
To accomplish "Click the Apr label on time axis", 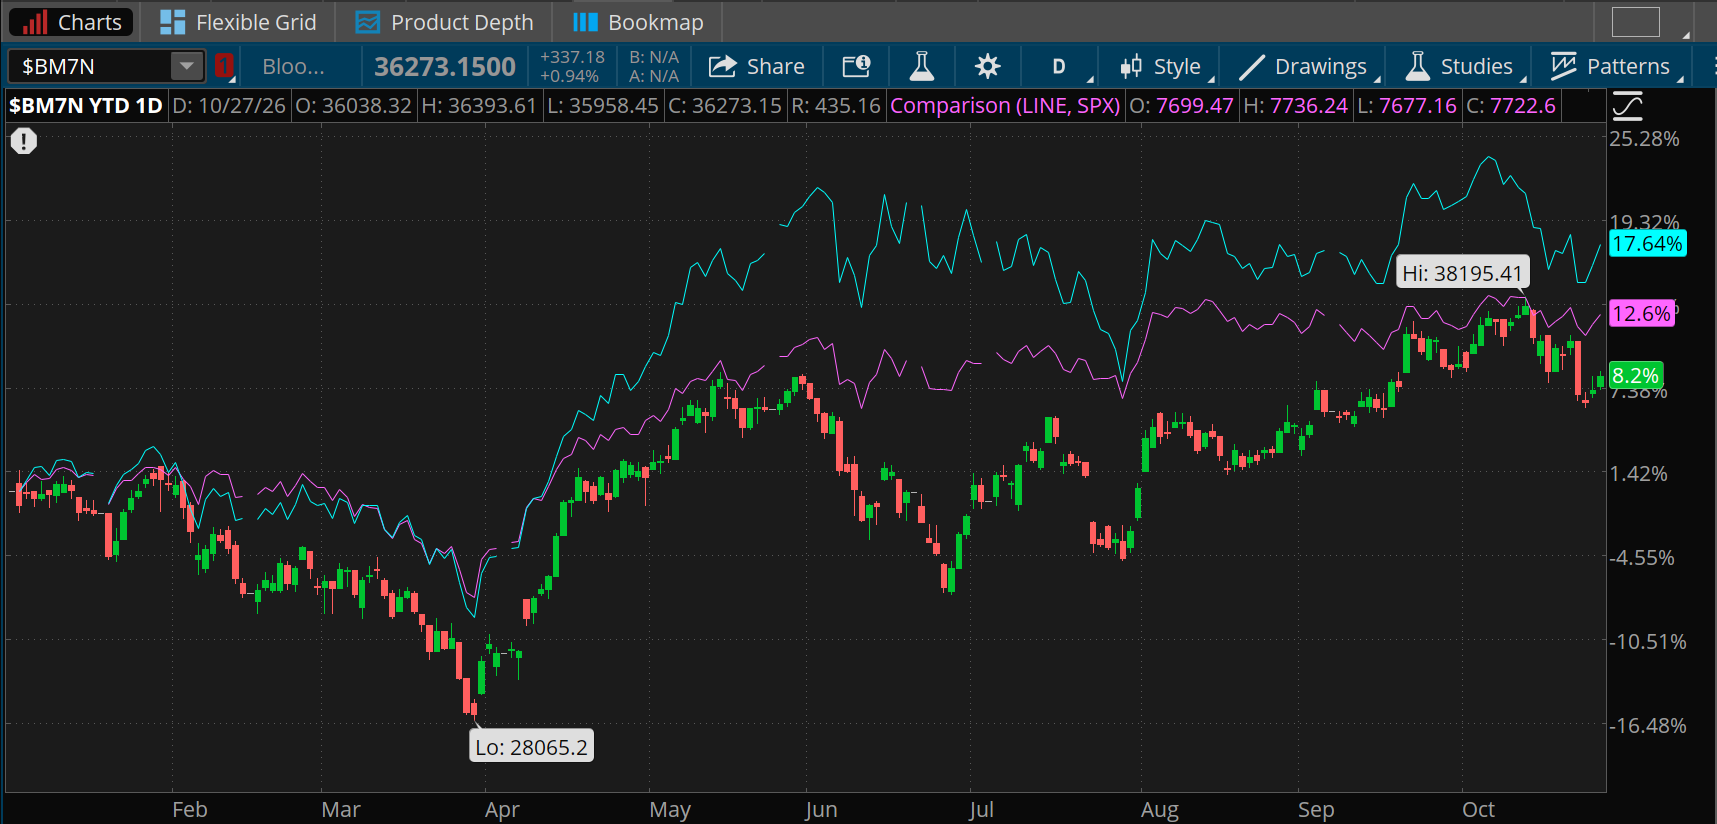I will (502, 809).
